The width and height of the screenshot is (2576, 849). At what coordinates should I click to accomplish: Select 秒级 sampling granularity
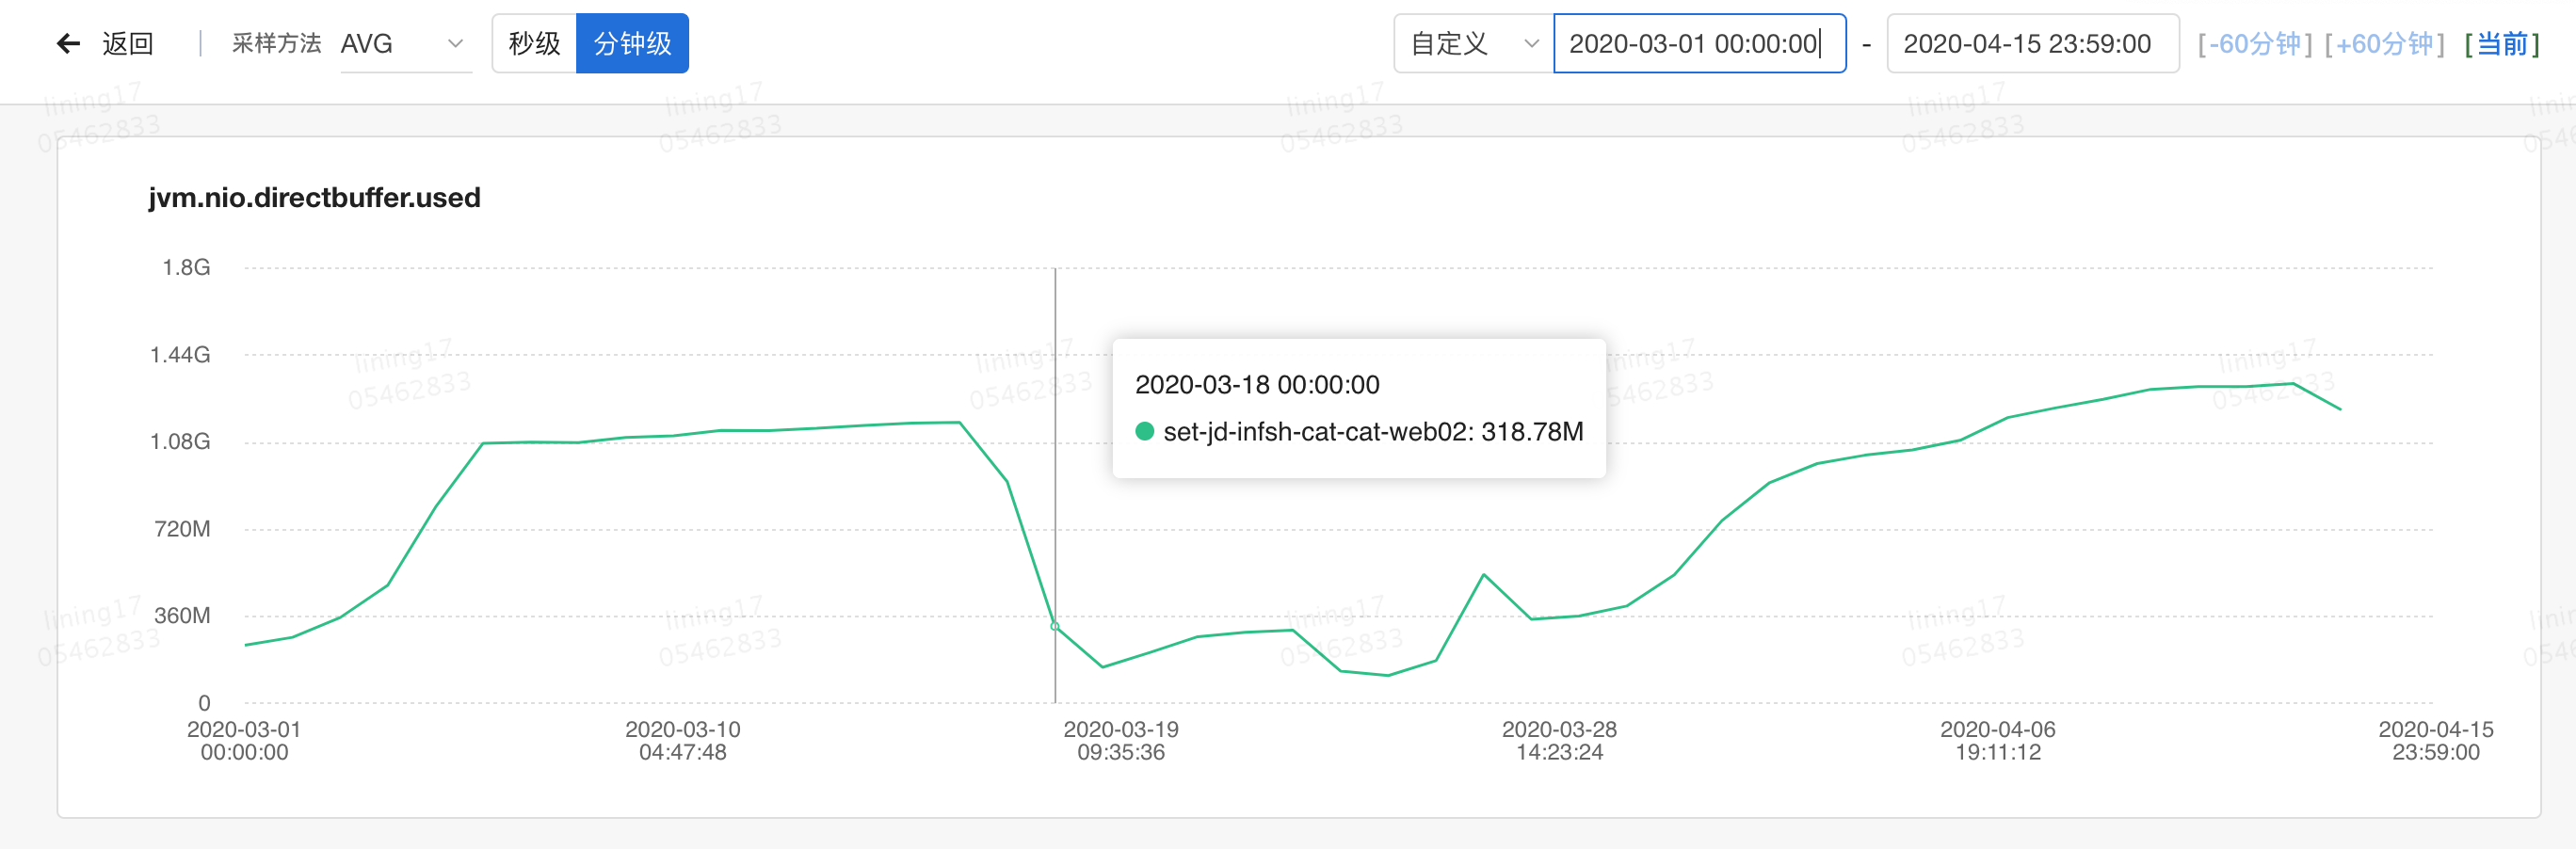click(x=535, y=43)
